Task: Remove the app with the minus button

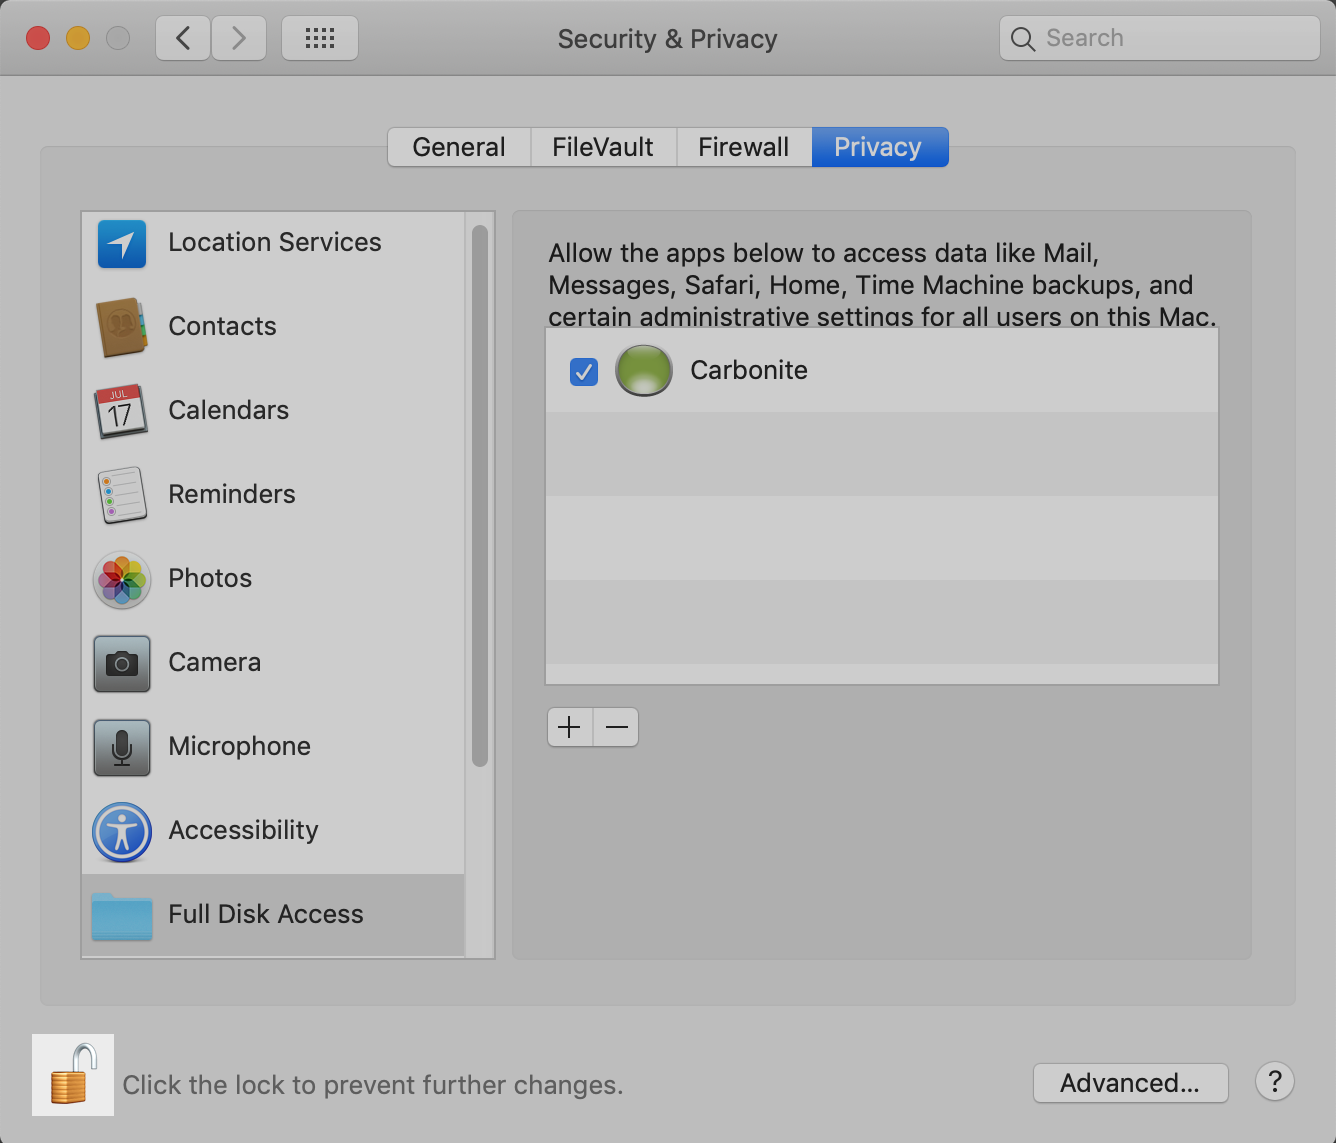Action: click(616, 727)
